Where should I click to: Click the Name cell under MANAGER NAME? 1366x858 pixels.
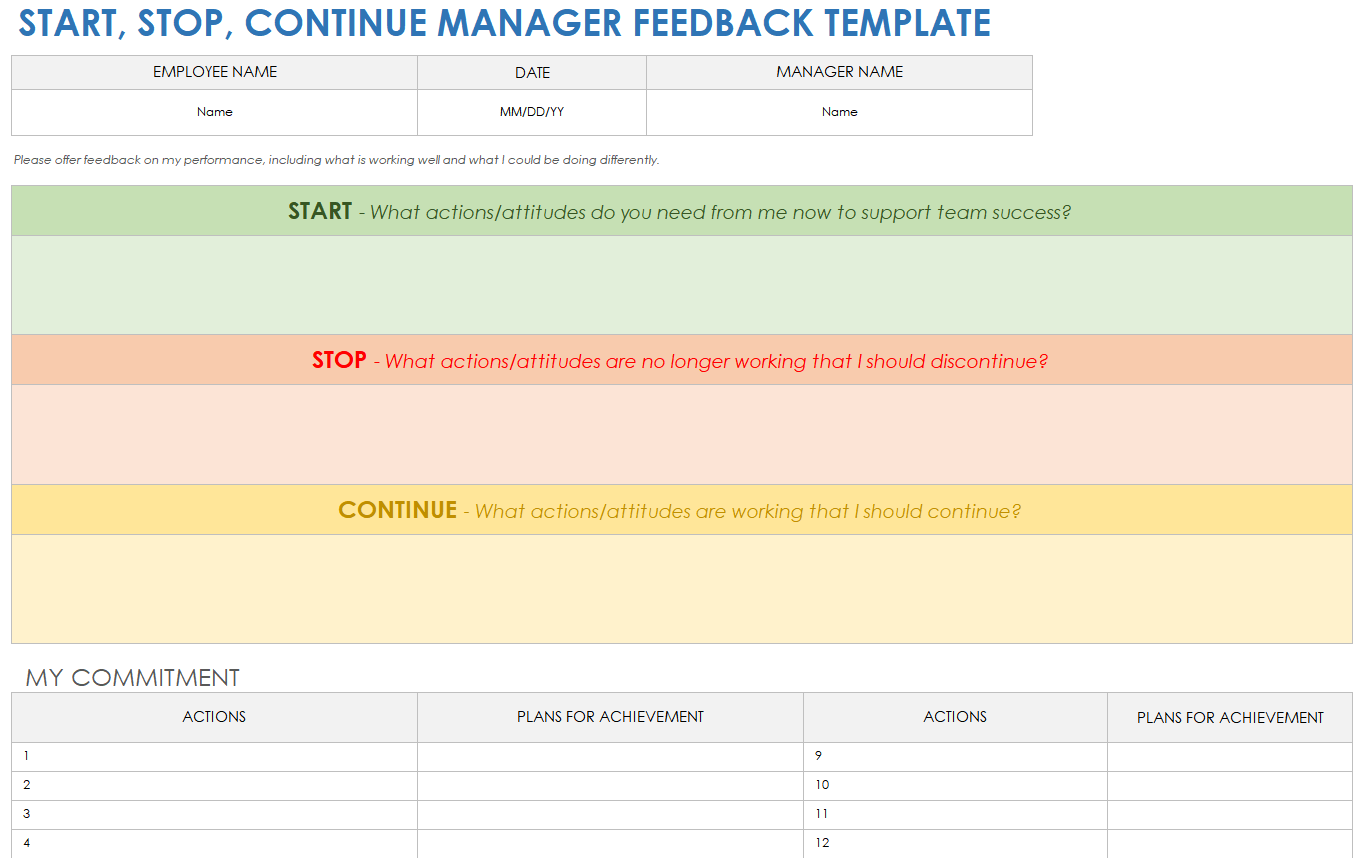click(839, 112)
